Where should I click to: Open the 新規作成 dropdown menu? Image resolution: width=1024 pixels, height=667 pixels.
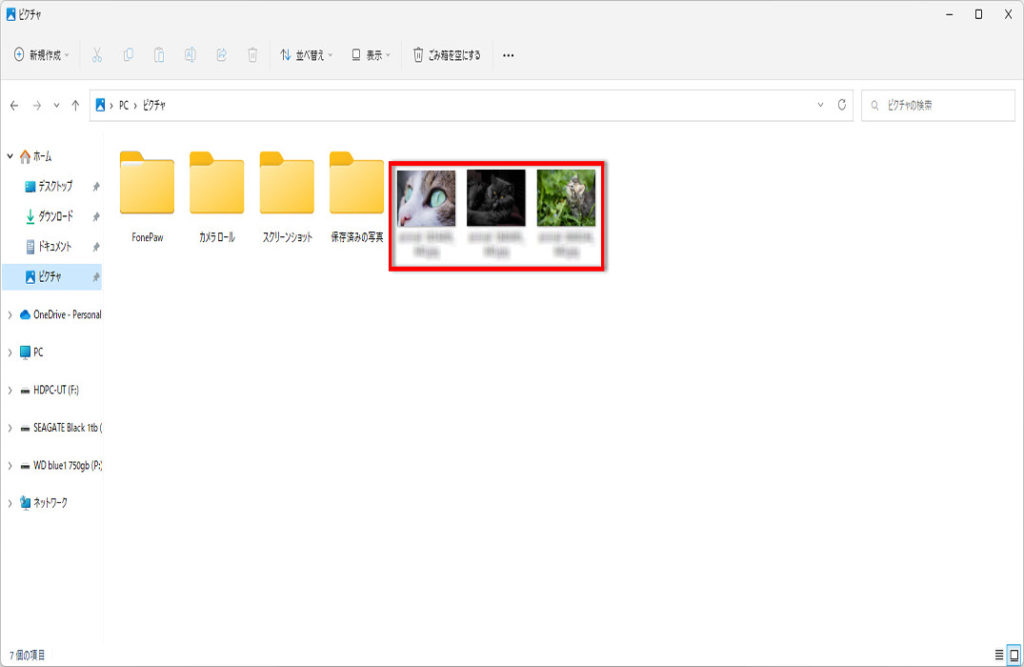[41, 55]
